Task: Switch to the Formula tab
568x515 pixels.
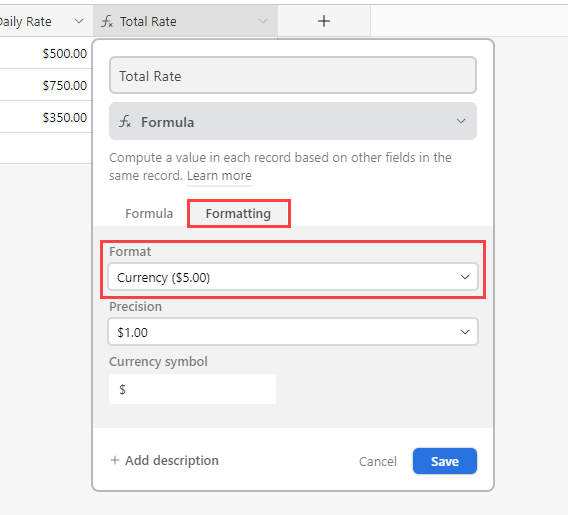Action: pyautogui.click(x=149, y=213)
